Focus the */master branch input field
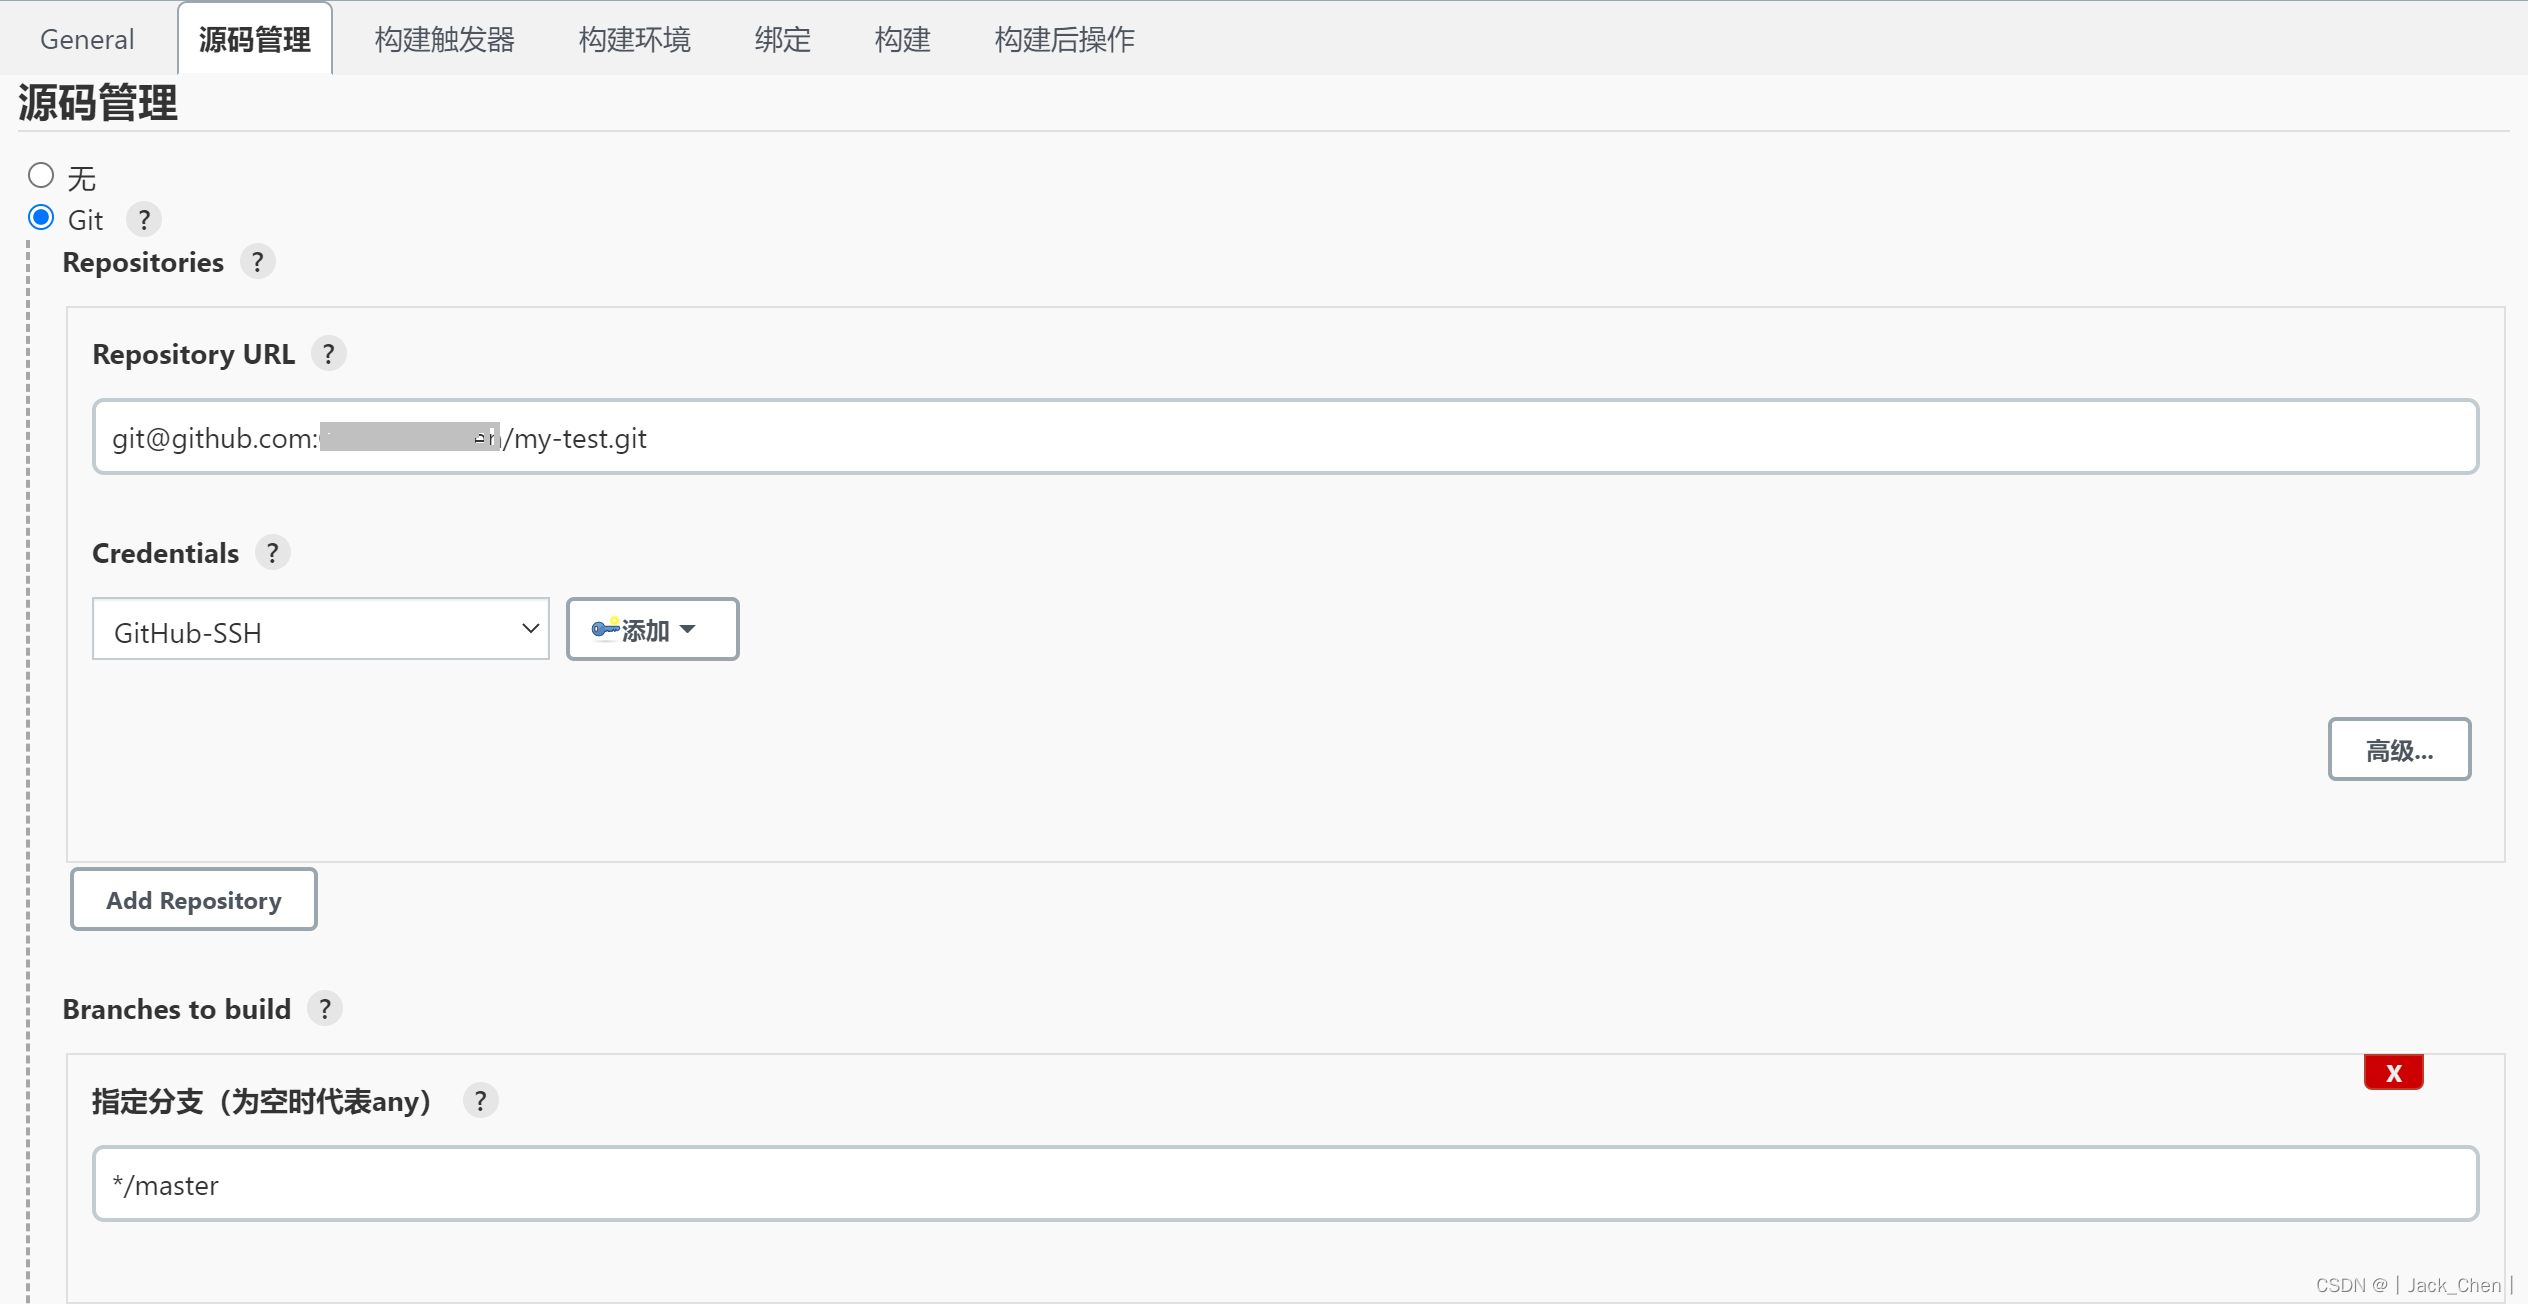This screenshot has width=2528, height=1304. [x=1285, y=1184]
